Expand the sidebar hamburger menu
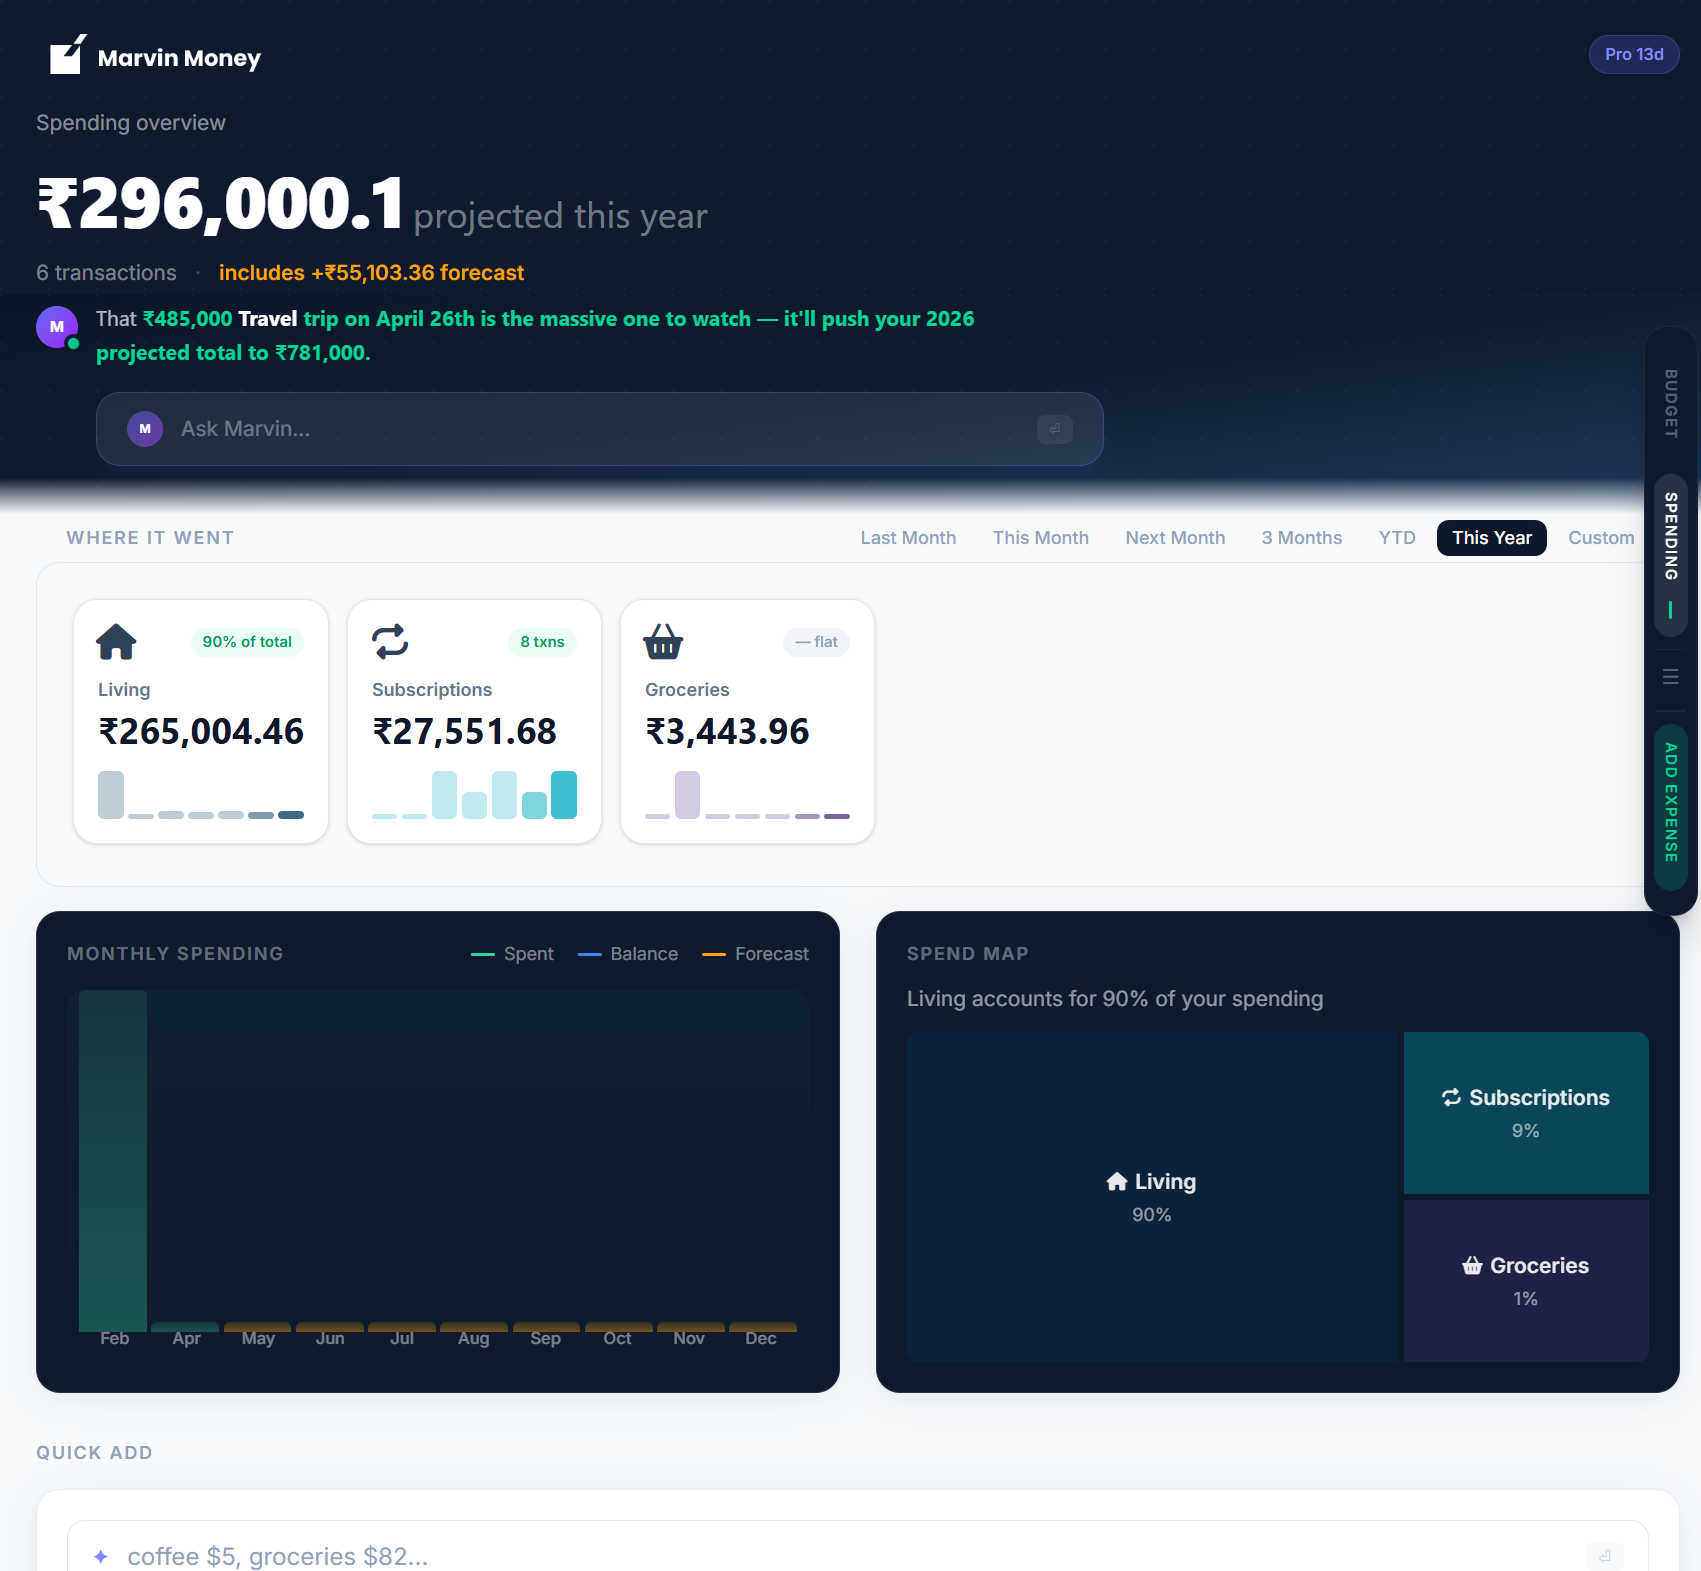 point(1670,676)
